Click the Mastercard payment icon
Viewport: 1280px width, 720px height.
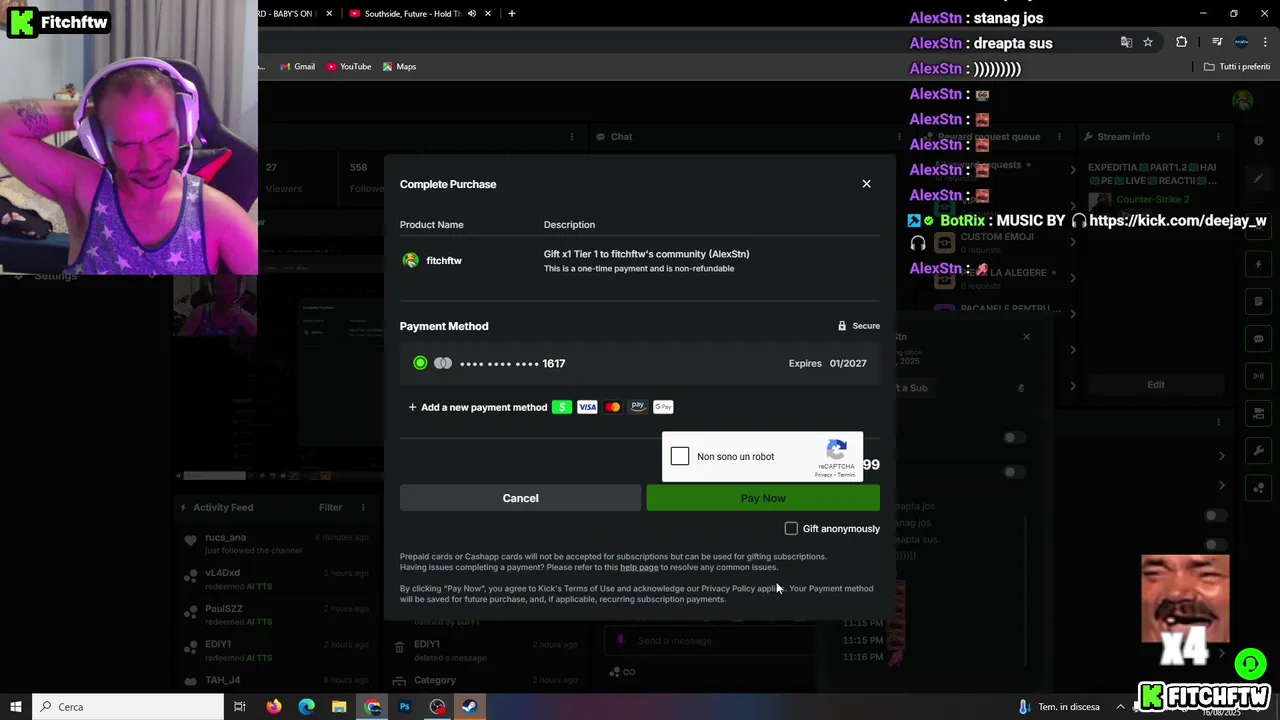tap(612, 407)
